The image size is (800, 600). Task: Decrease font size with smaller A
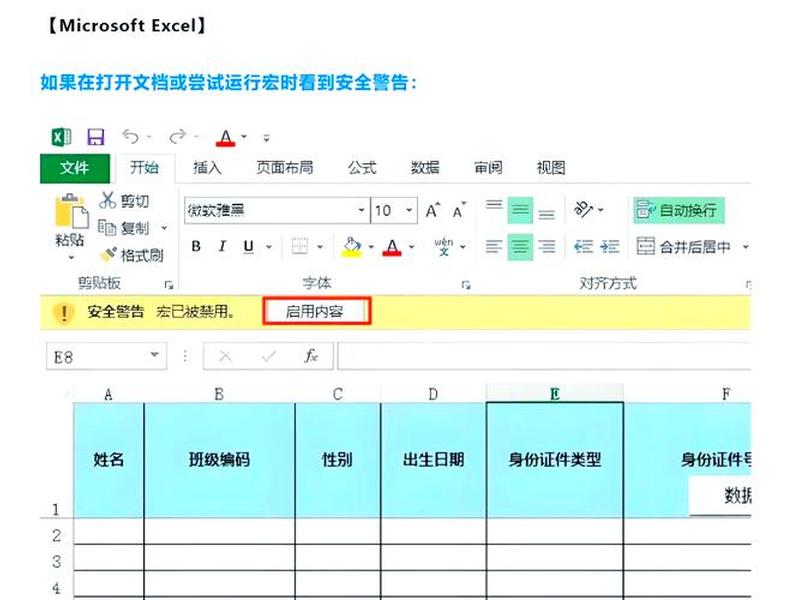(x=459, y=210)
